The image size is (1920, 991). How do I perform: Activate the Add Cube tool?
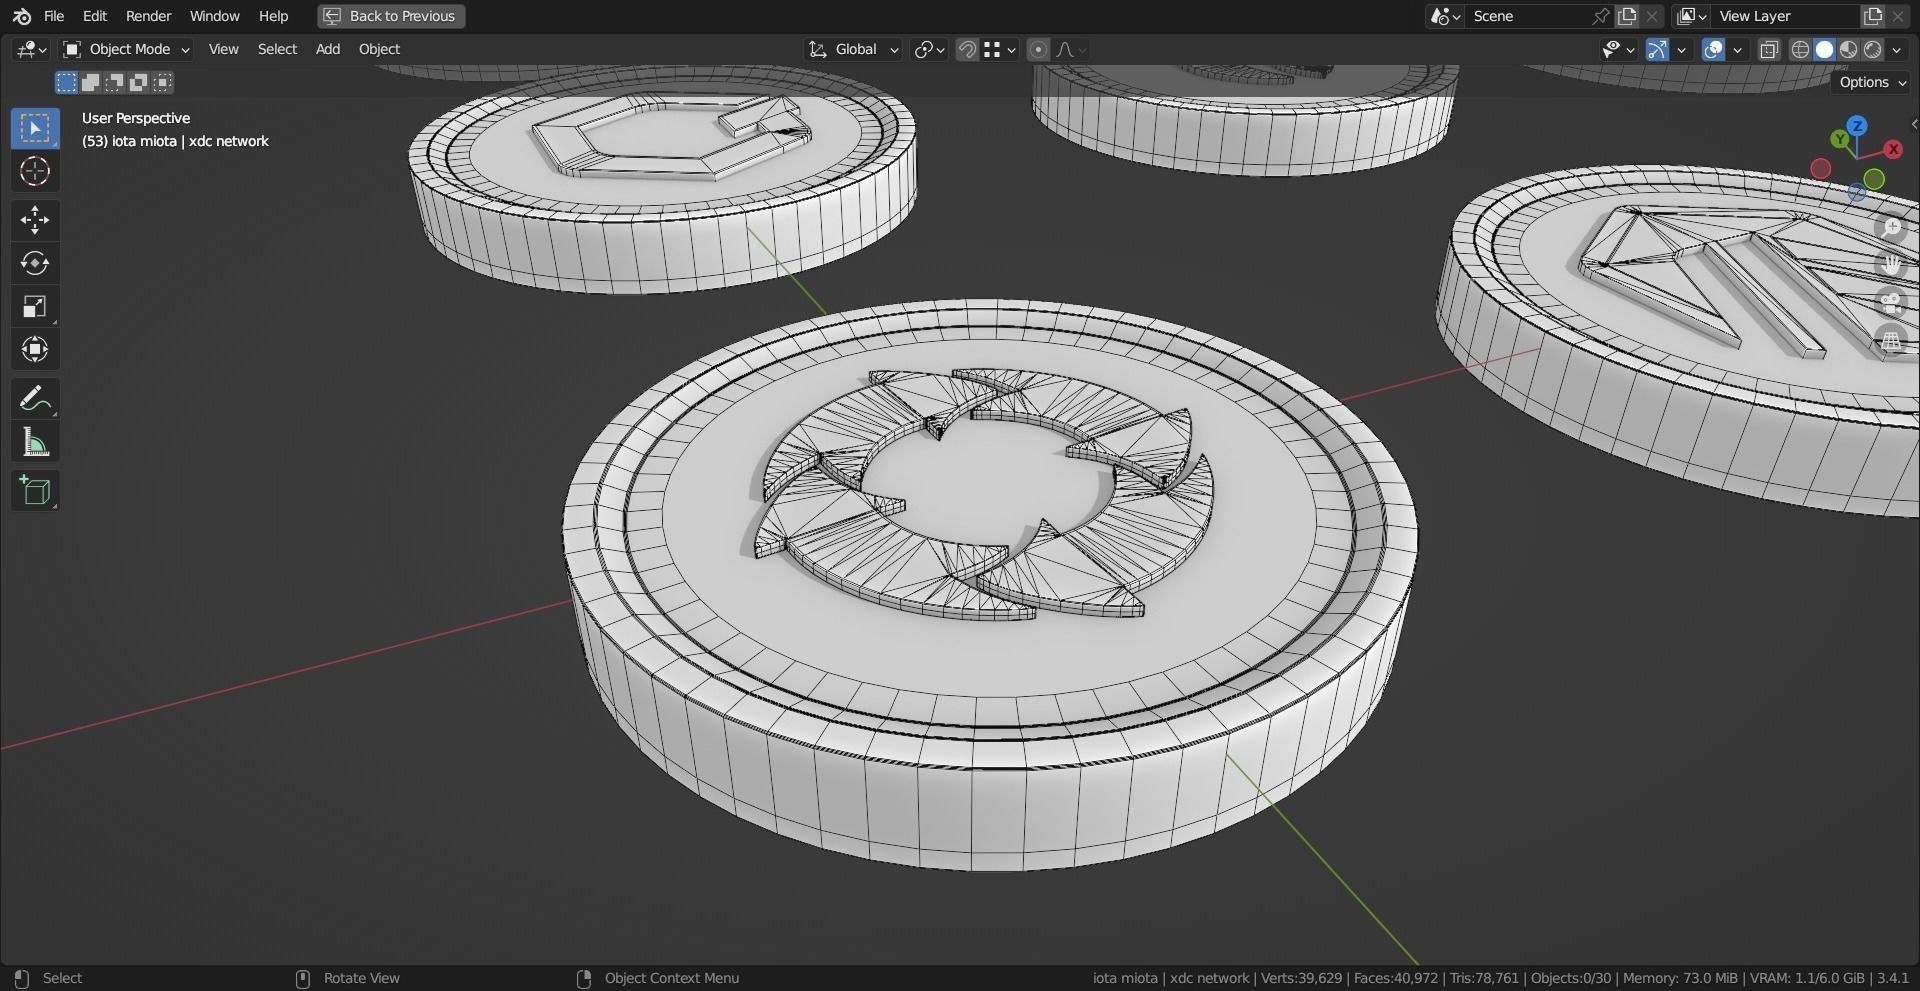[x=35, y=490]
